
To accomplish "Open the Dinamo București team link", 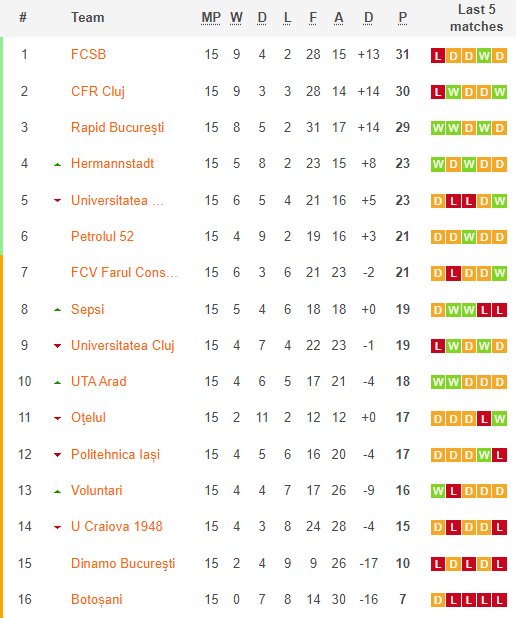I will 123,564.
